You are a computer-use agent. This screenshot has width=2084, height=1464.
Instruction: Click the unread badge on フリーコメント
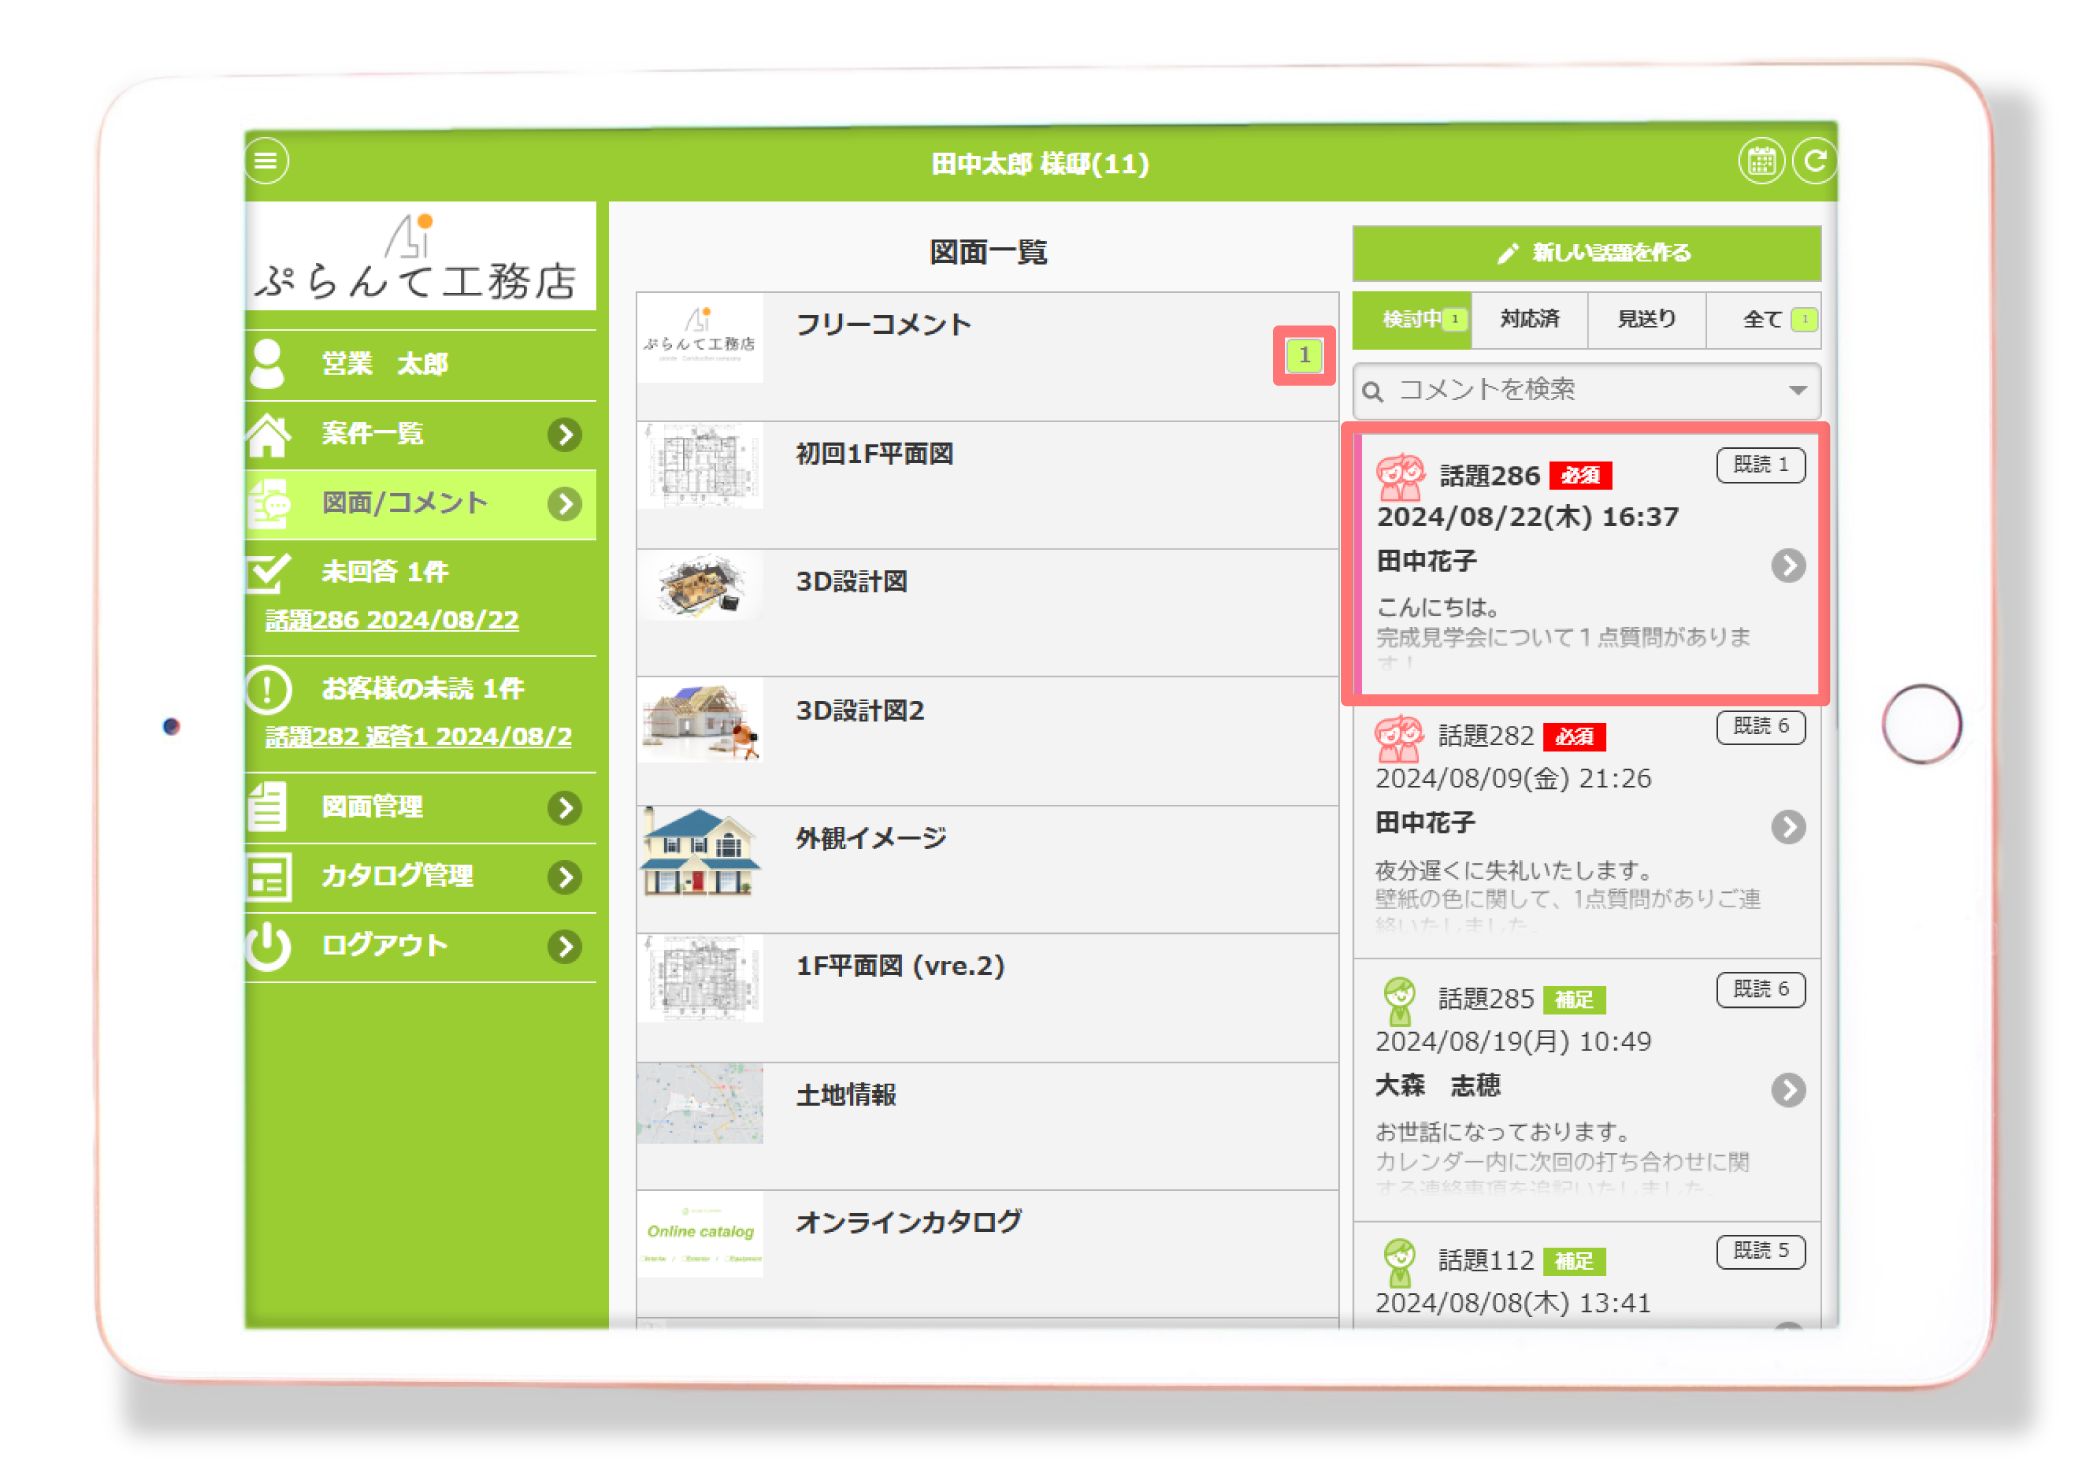coord(1303,355)
